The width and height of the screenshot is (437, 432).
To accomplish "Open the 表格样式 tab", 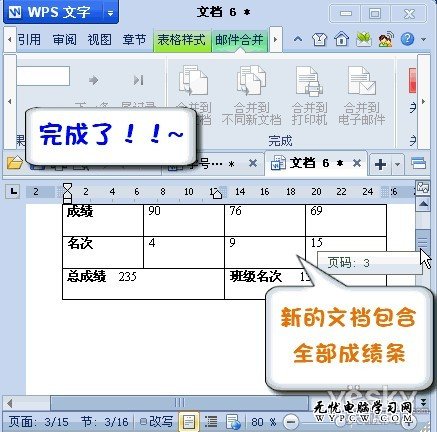I will point(182,40).
